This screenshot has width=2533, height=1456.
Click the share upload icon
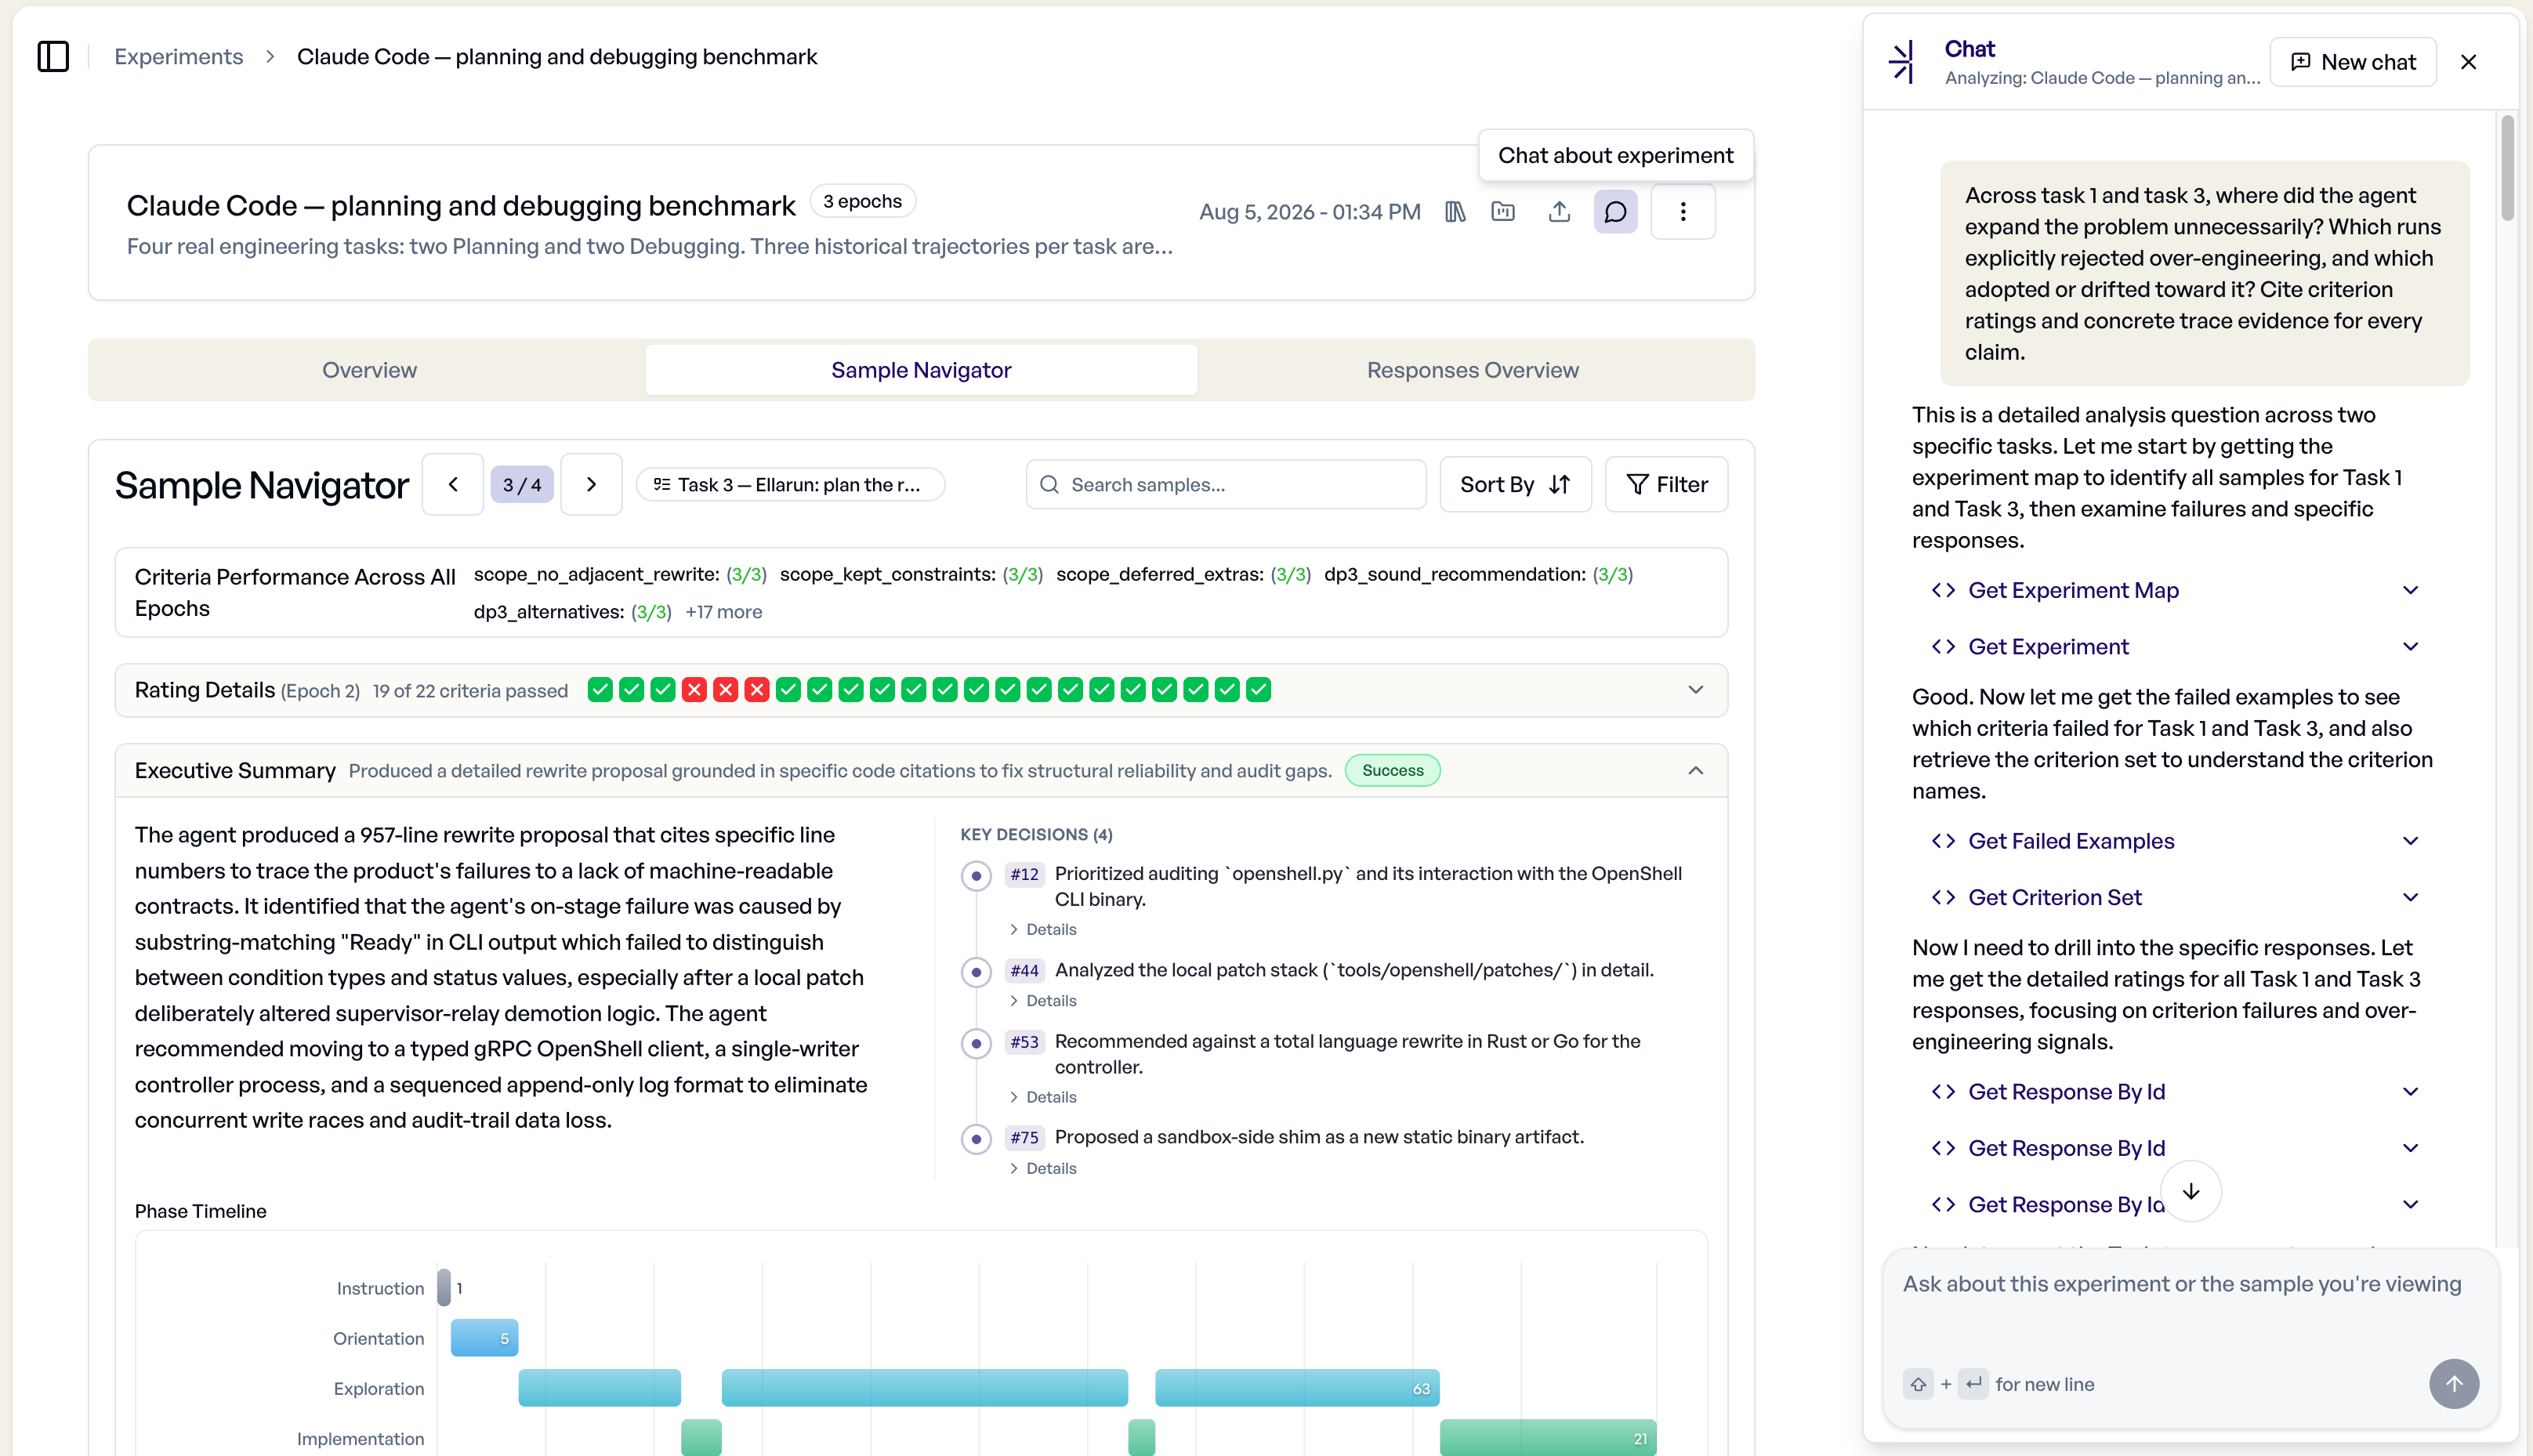point(1559,212)
